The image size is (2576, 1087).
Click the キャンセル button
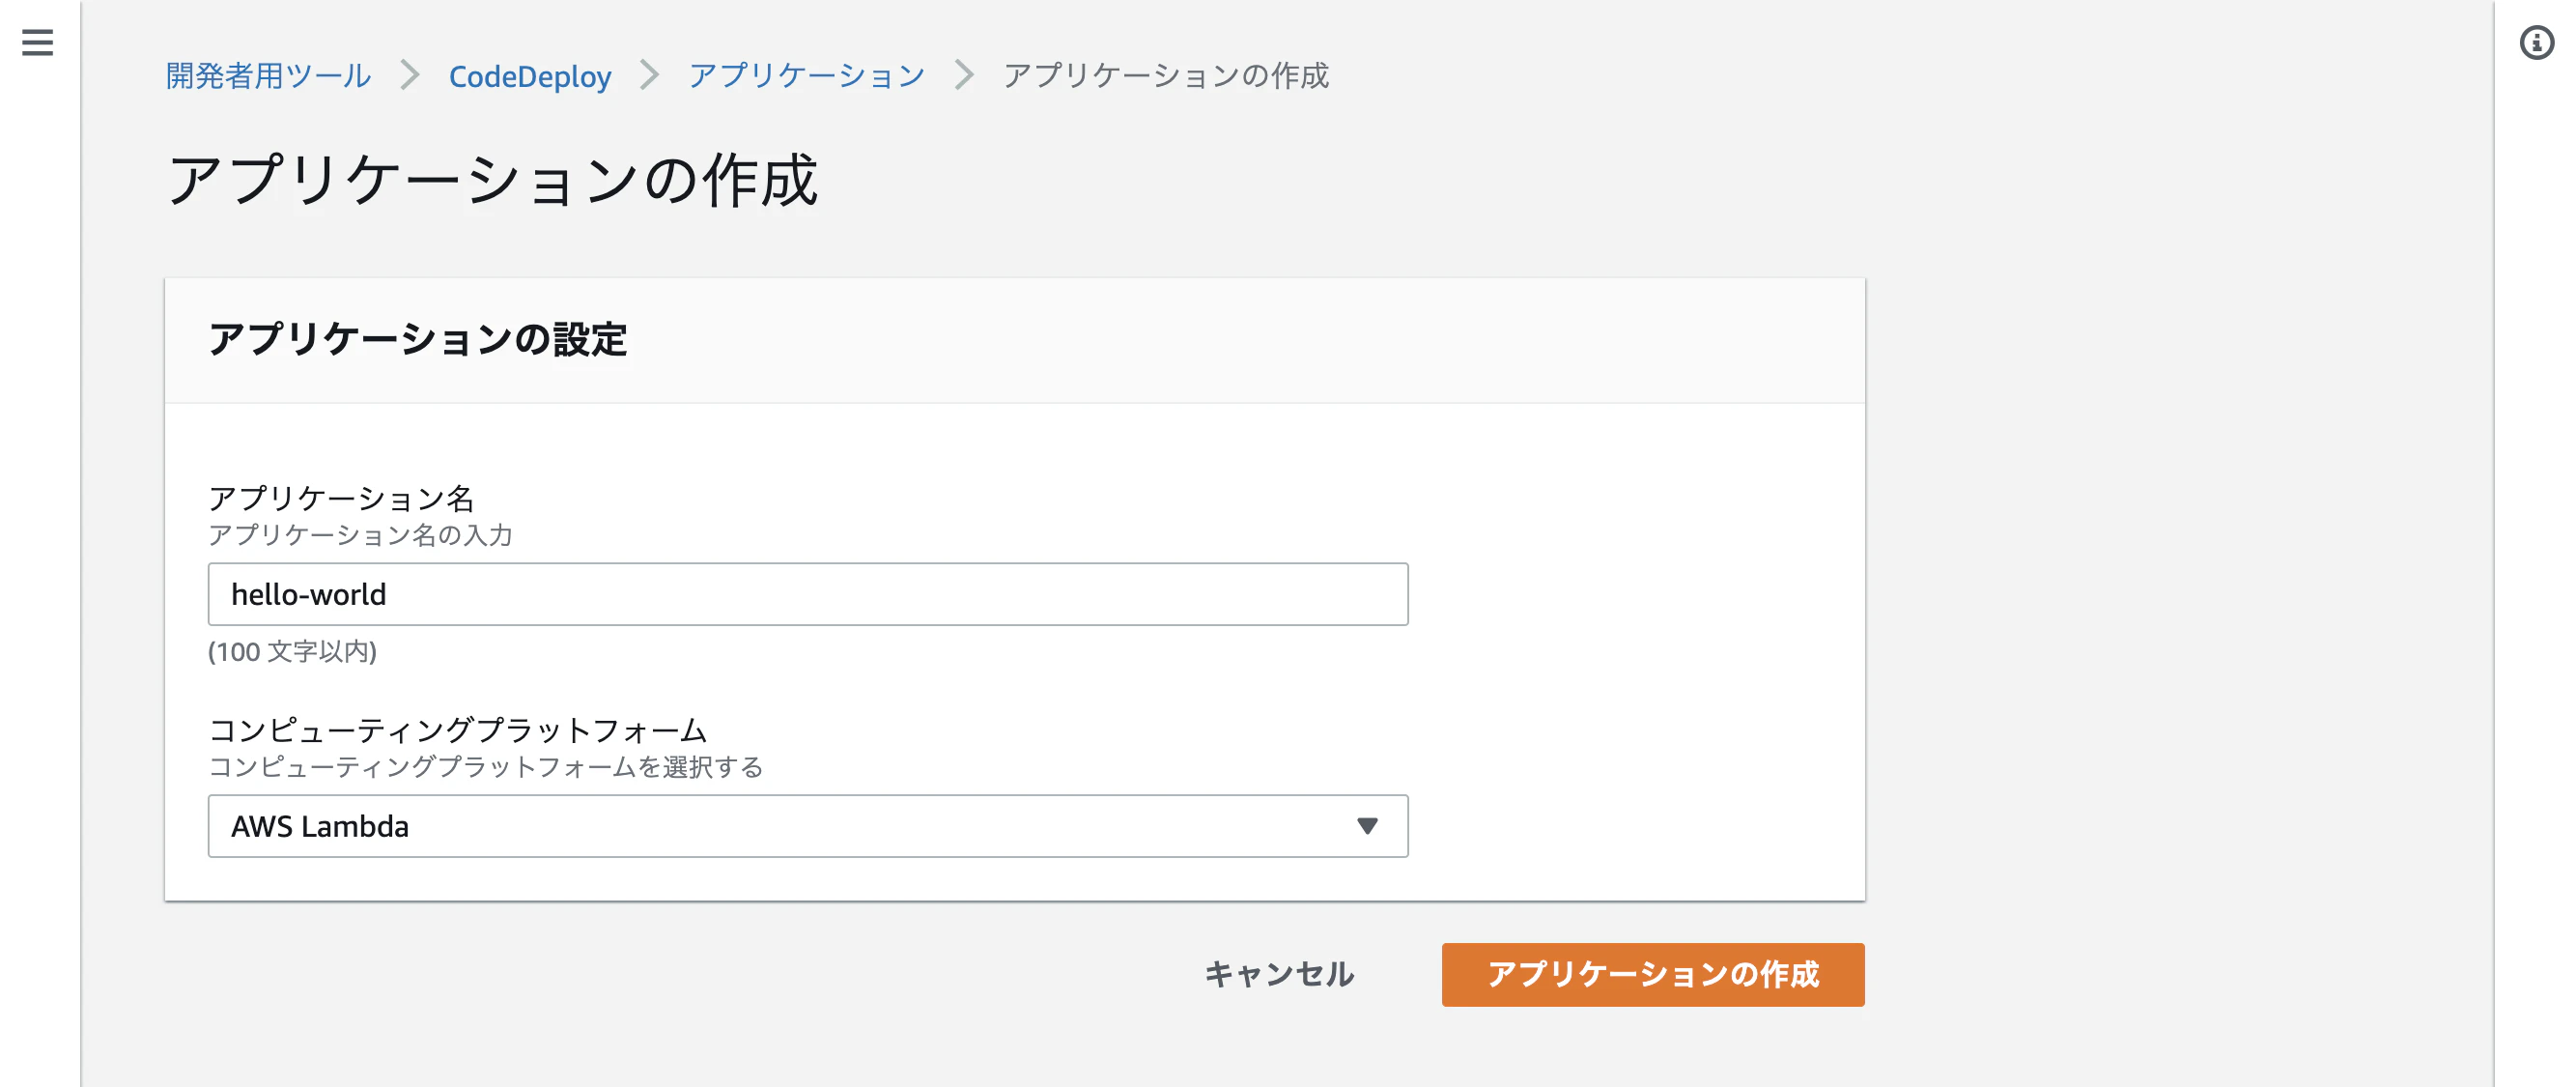(x=1279, y=974)
